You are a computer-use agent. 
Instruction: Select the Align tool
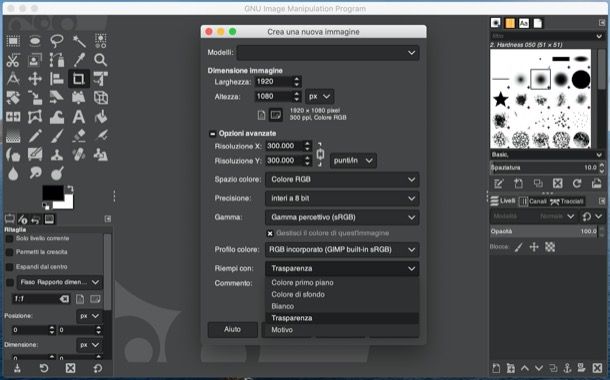click(x=57, y=79)
